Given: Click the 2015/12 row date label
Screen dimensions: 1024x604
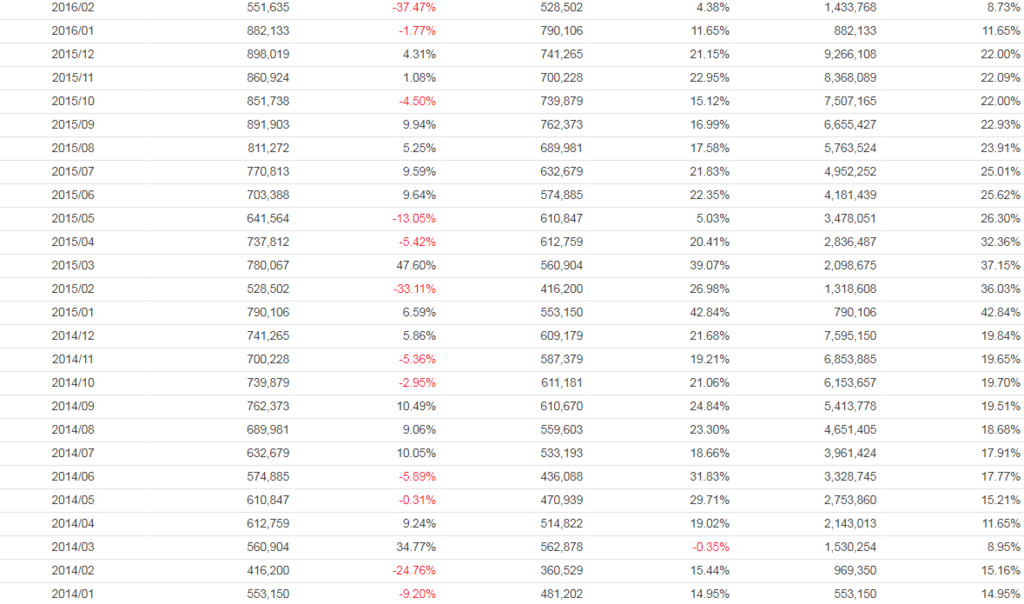Looking at the screenshot, I should [73, 54].
